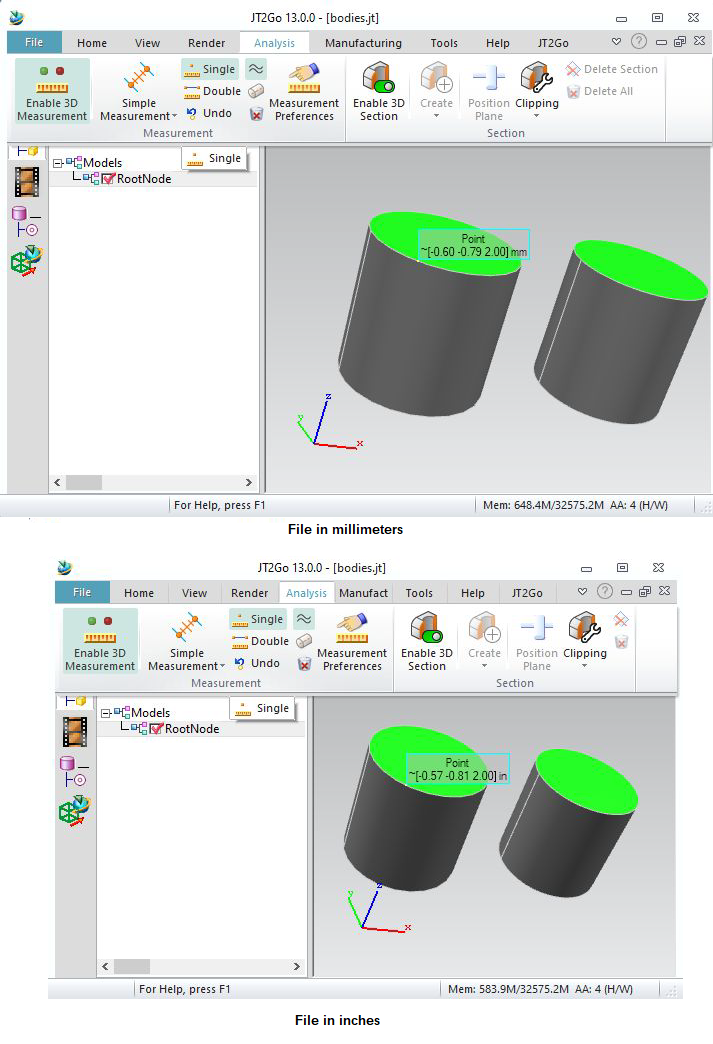Screen dimensions: 713x1044
Task: Open Measurement Preferences in the millimeters window
Action: pos(303,91)
